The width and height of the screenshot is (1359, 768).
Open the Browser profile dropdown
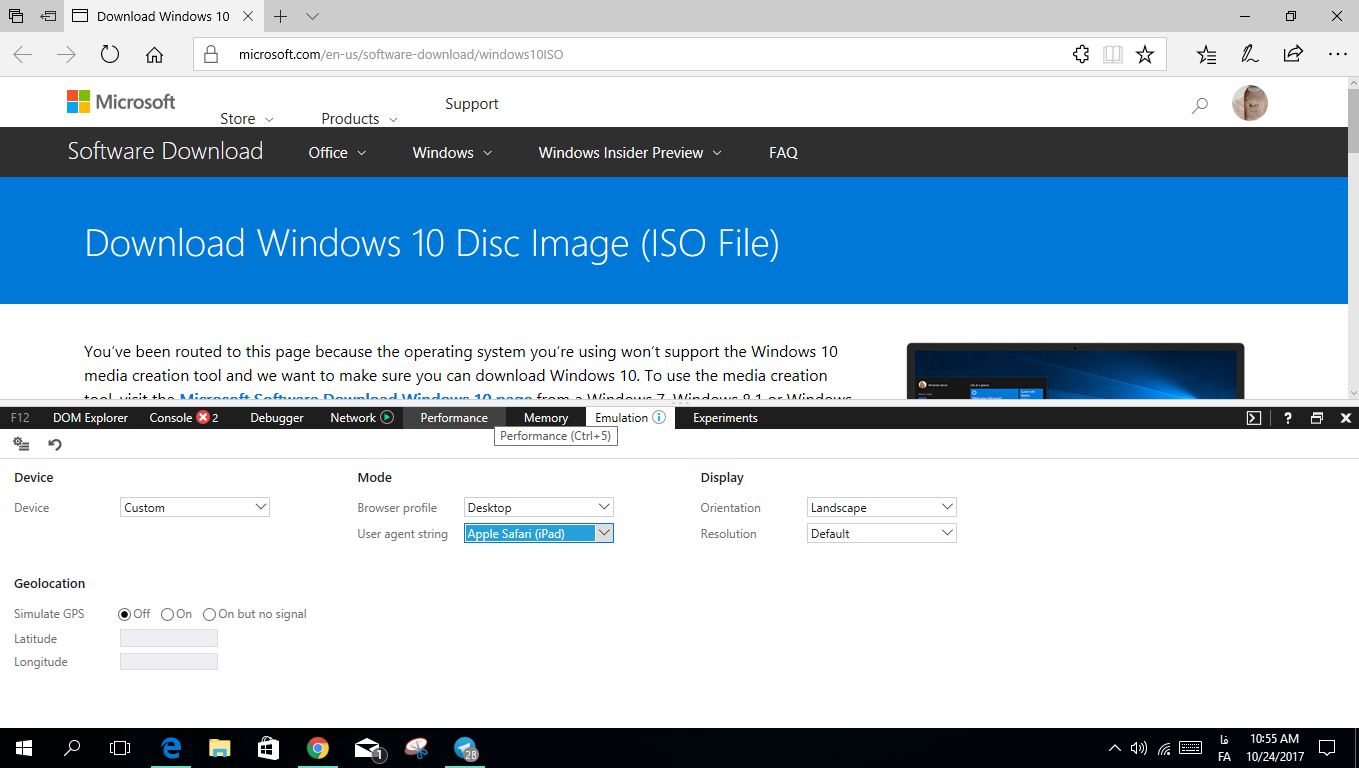[x=538, y=507]
